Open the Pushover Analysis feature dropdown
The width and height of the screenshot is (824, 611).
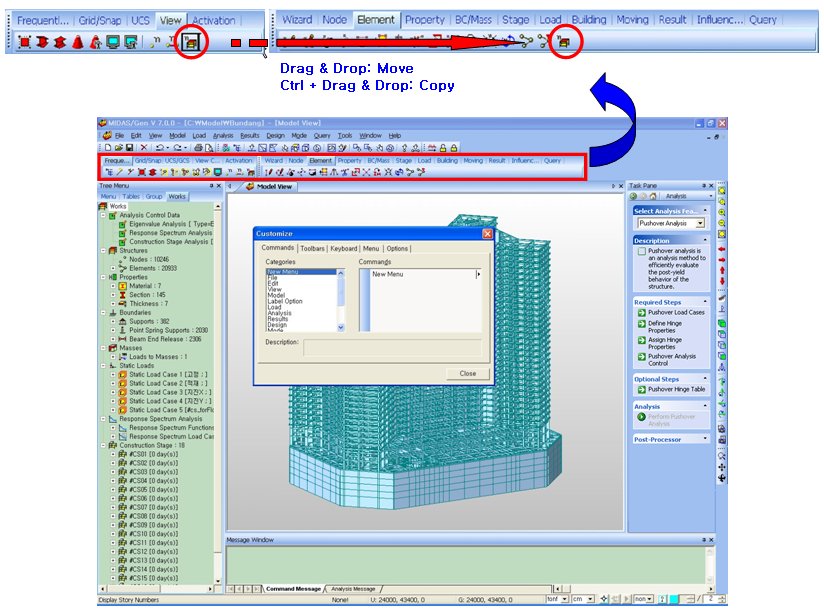pos(700,224)
